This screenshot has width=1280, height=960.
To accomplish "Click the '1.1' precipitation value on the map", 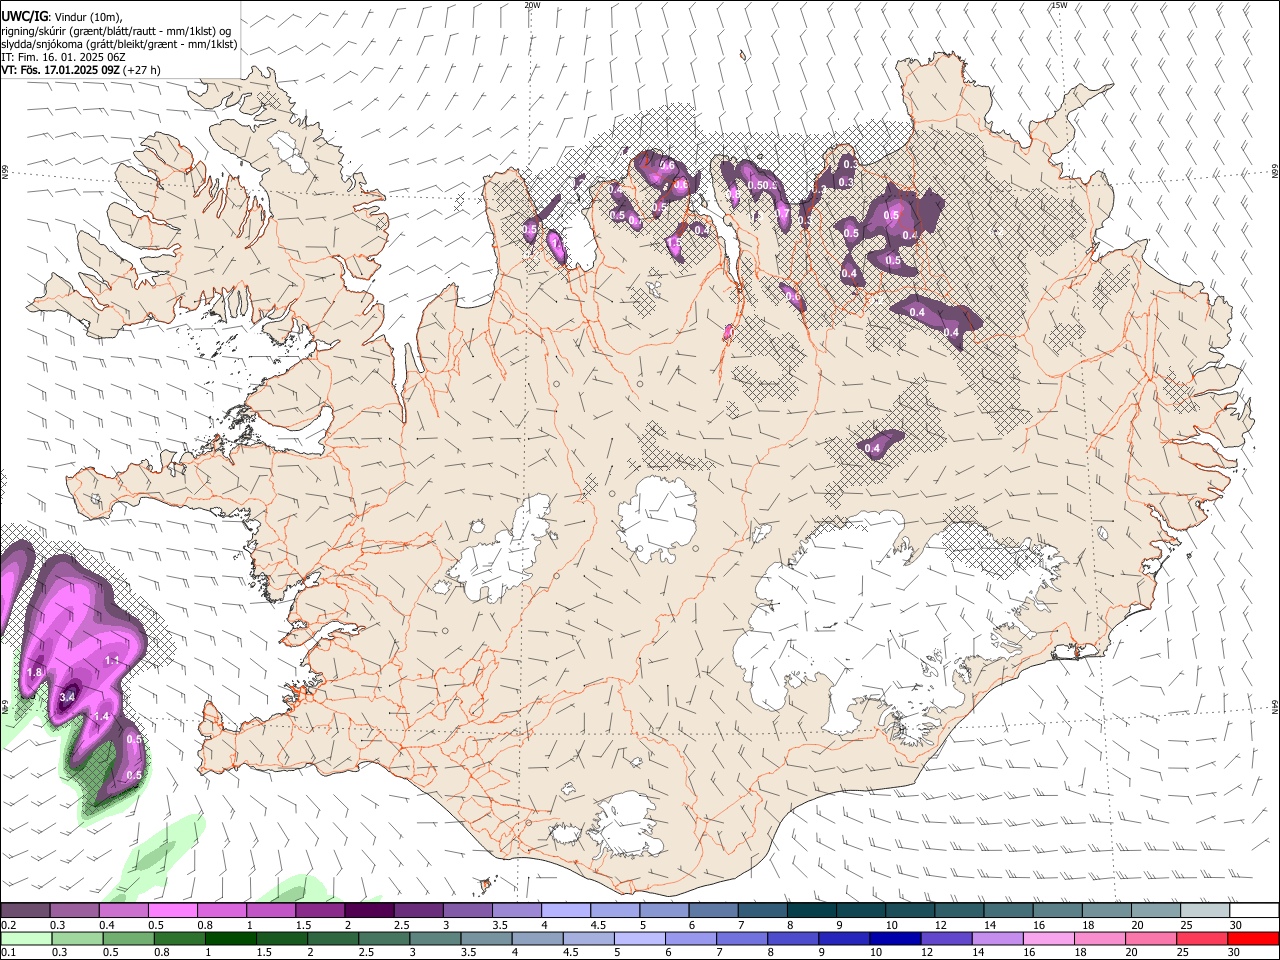I will click(112, 660).
